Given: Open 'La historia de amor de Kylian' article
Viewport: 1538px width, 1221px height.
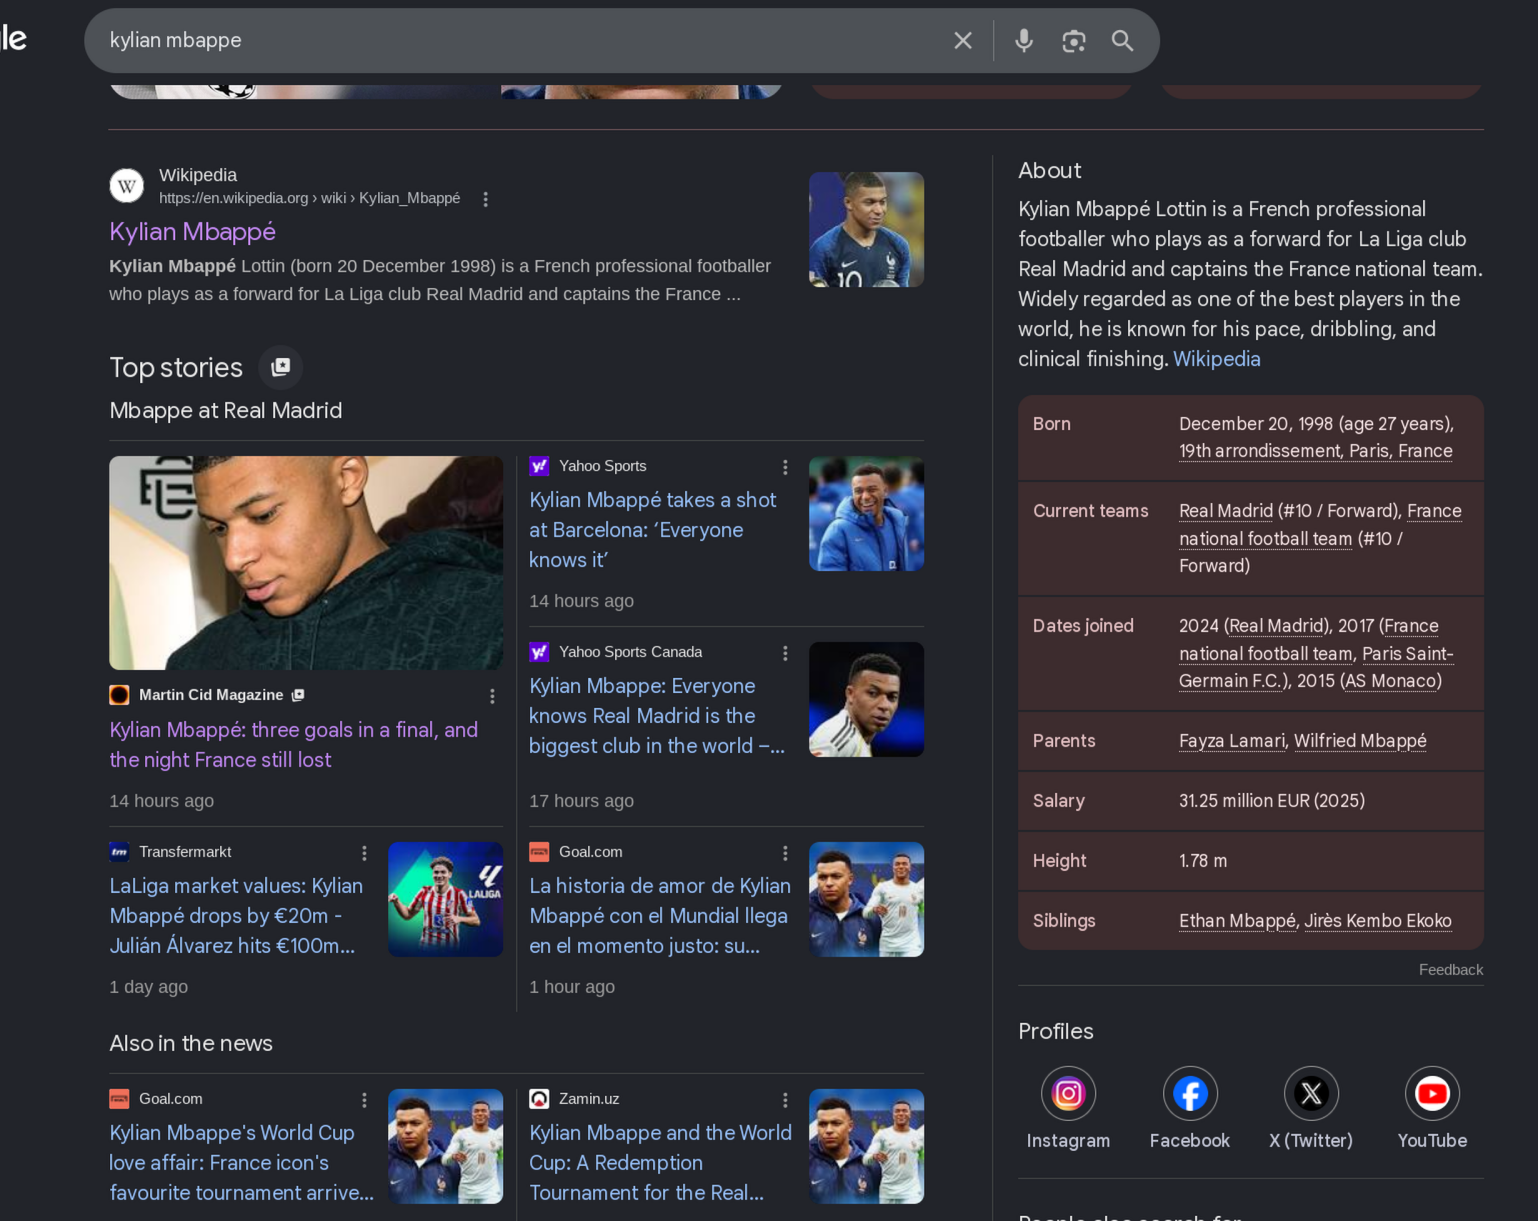Looking at the screenshot, I should (660, 916).
